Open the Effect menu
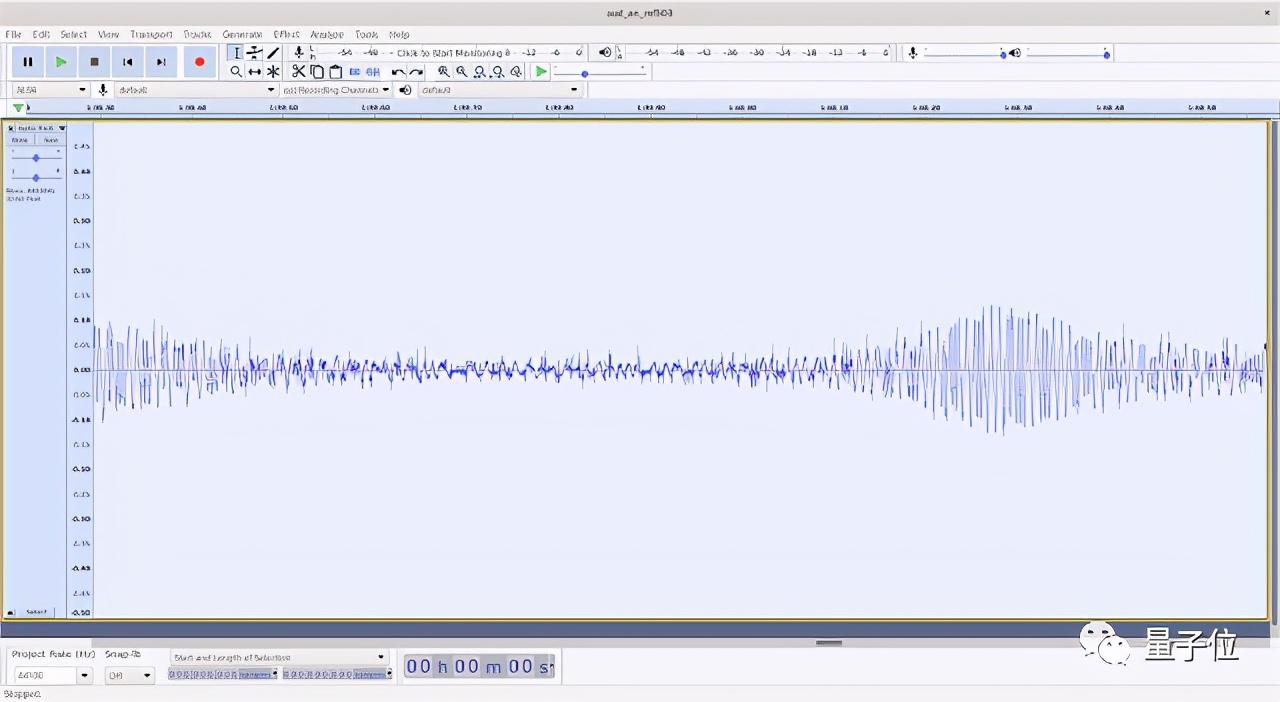 coord(286,34)
